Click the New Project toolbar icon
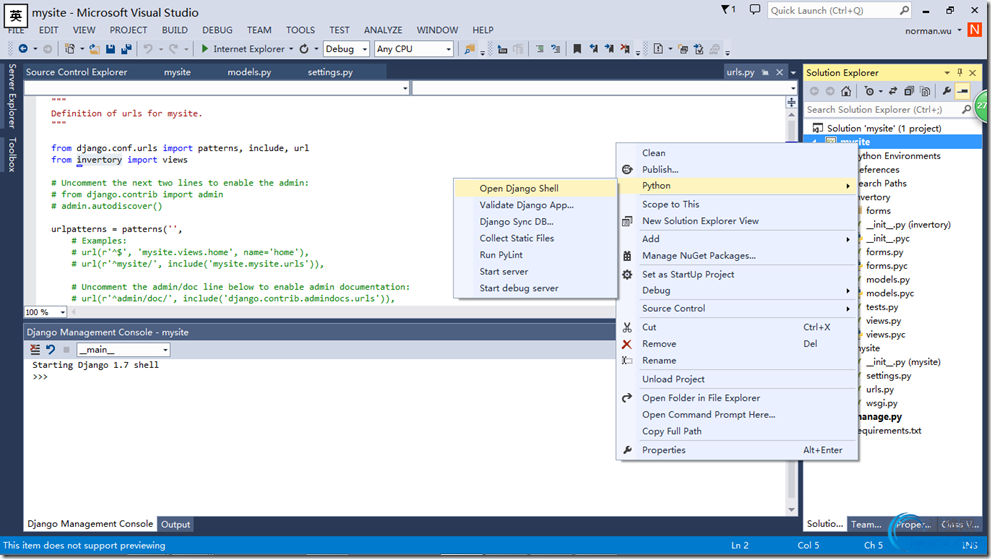This screenshot has width=991, height=559. tap(70, 49)
